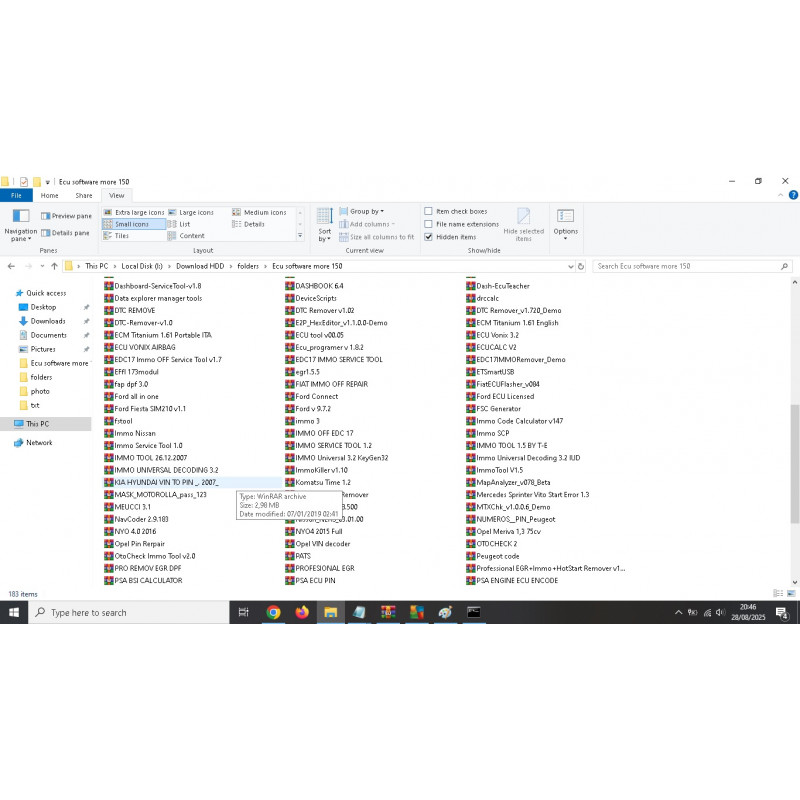Open the Navigation pane menu
This screenshot has height=800, width=800.
coord(20,224)
